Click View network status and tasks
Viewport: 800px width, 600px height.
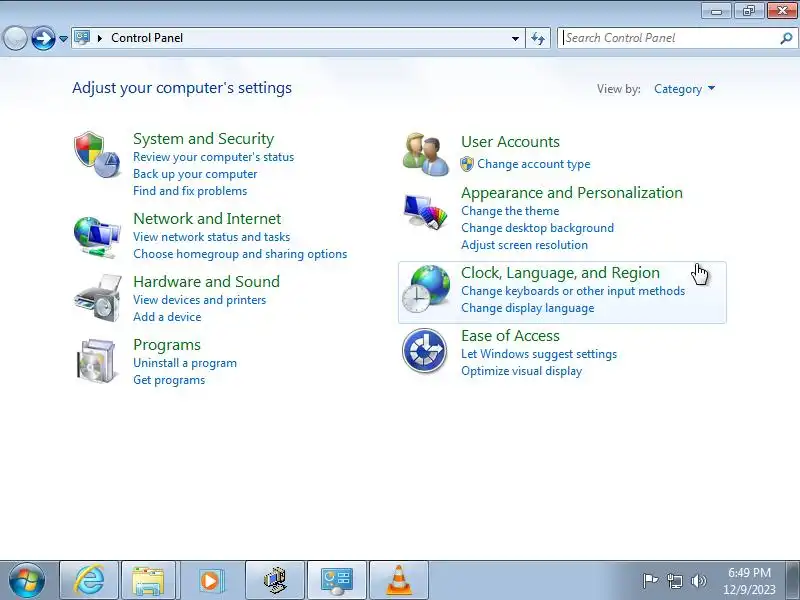point(211,237)
